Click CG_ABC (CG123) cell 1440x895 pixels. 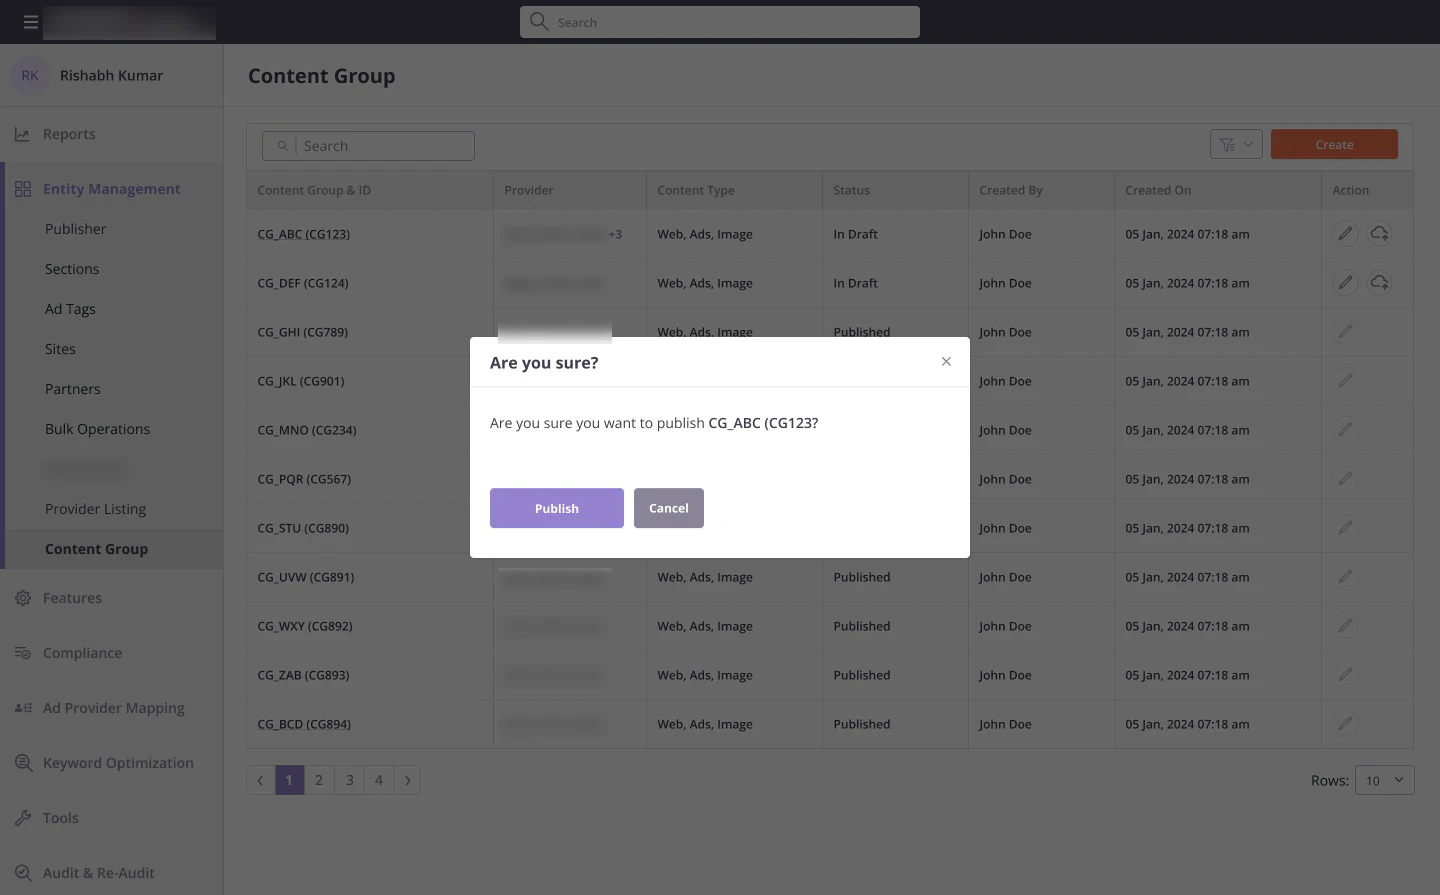[304, 234]
